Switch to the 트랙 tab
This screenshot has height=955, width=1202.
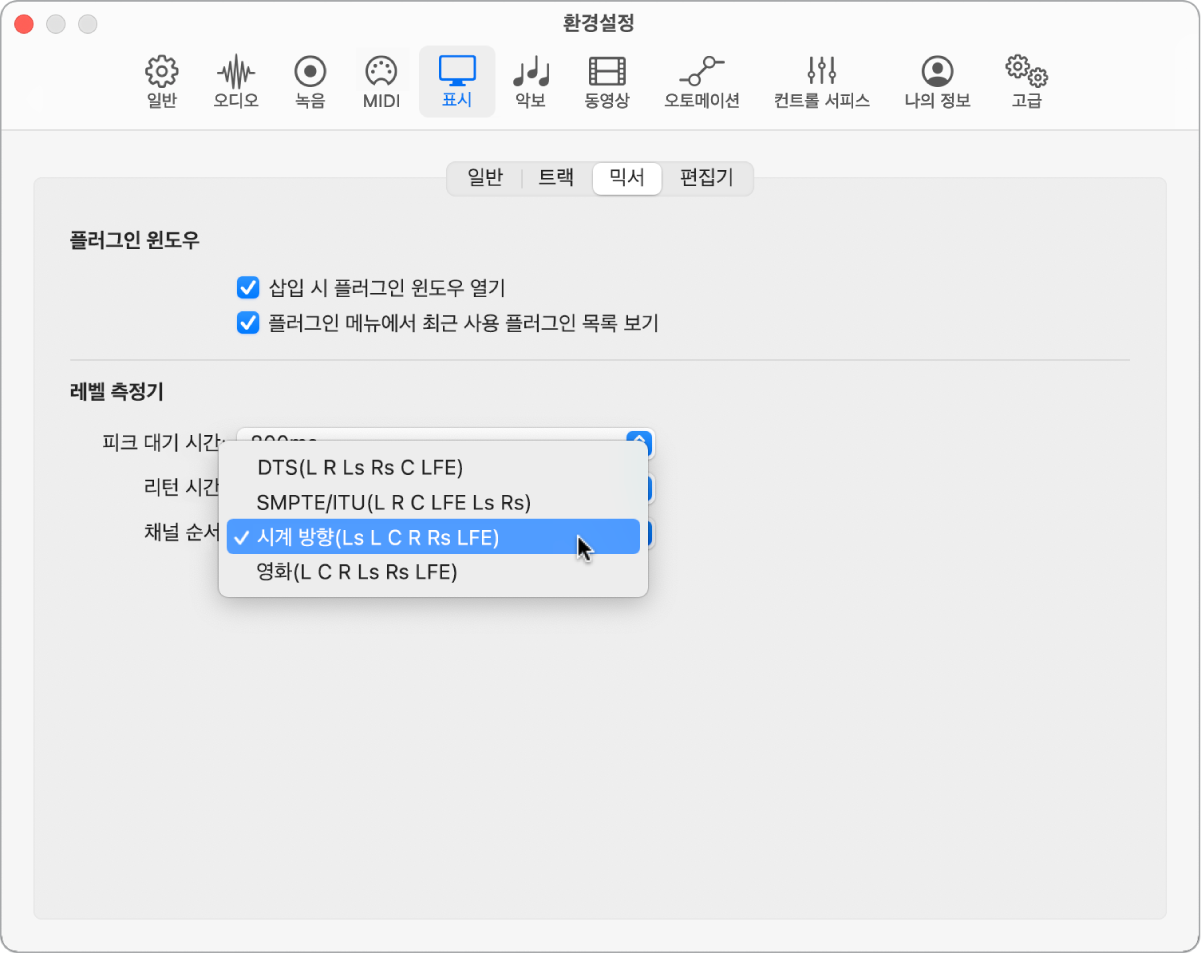click(x=556, y=178)
